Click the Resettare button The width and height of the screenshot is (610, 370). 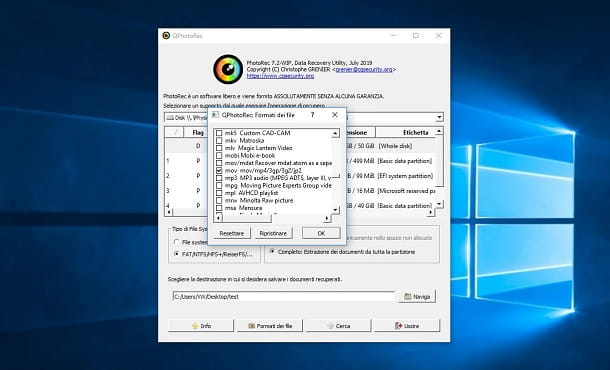pyautogui.click(x=232, y=233)
